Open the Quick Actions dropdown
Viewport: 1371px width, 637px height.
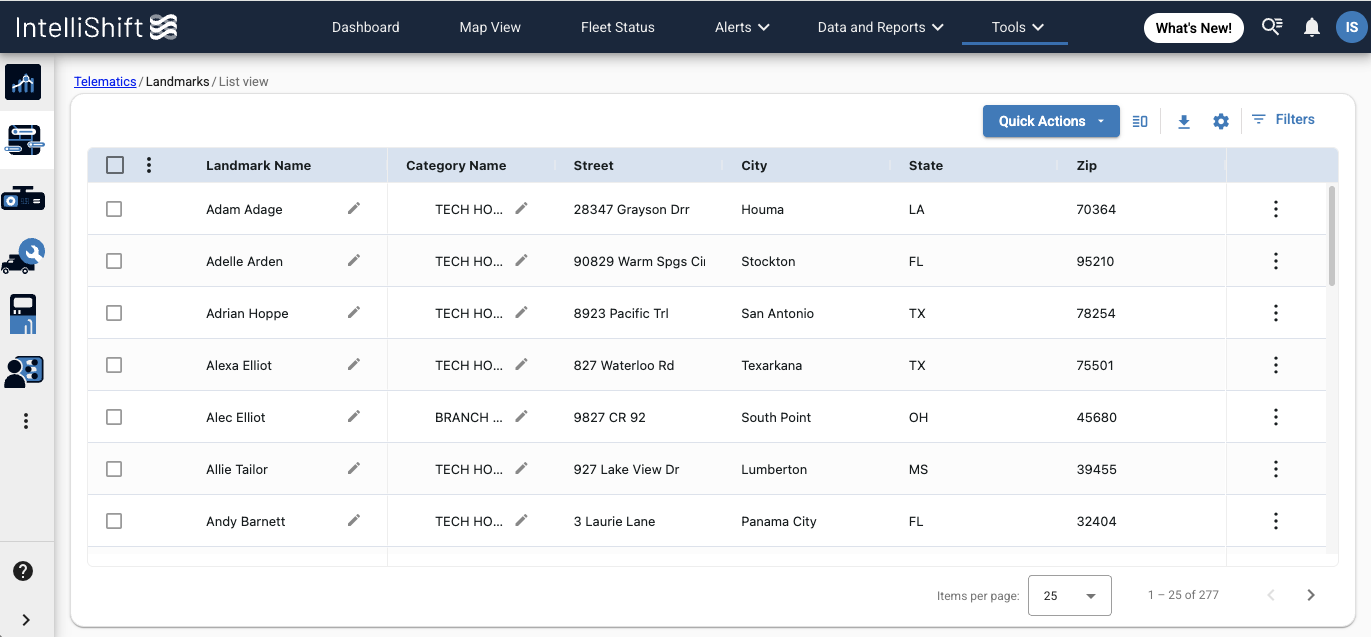point(1051,121)
